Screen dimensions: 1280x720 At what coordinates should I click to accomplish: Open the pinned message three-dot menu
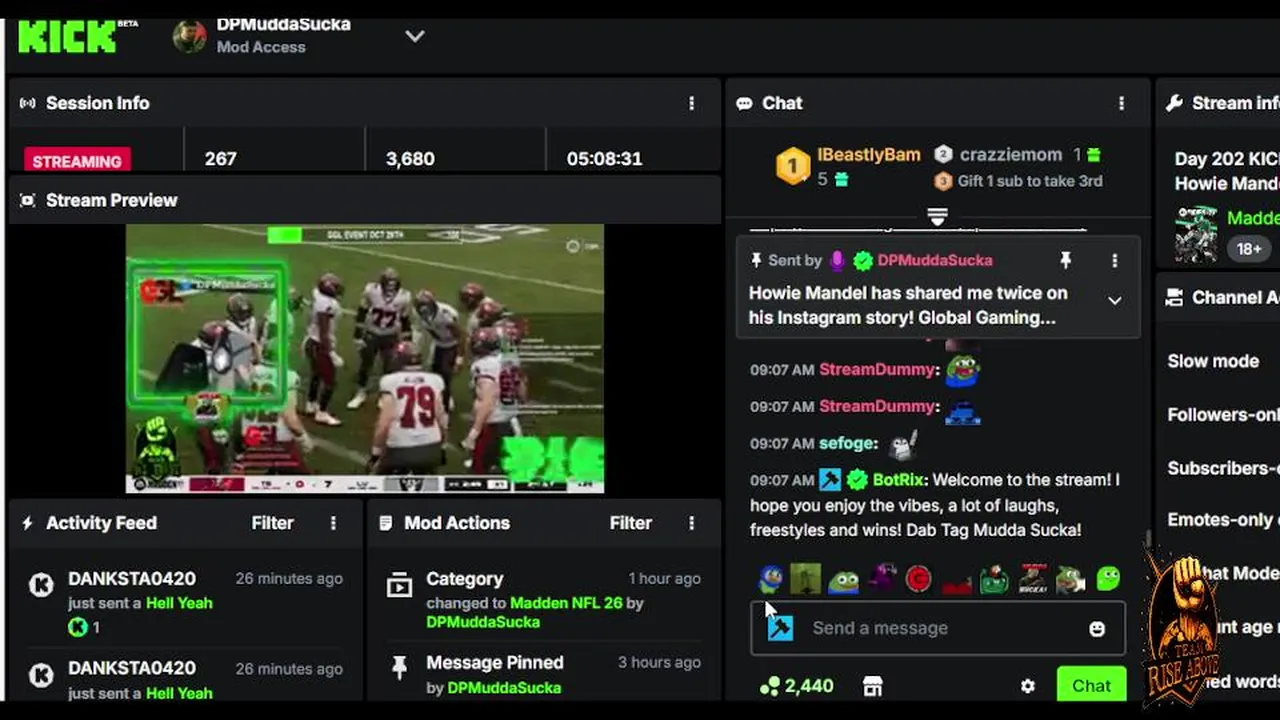tap(1114, 260)
